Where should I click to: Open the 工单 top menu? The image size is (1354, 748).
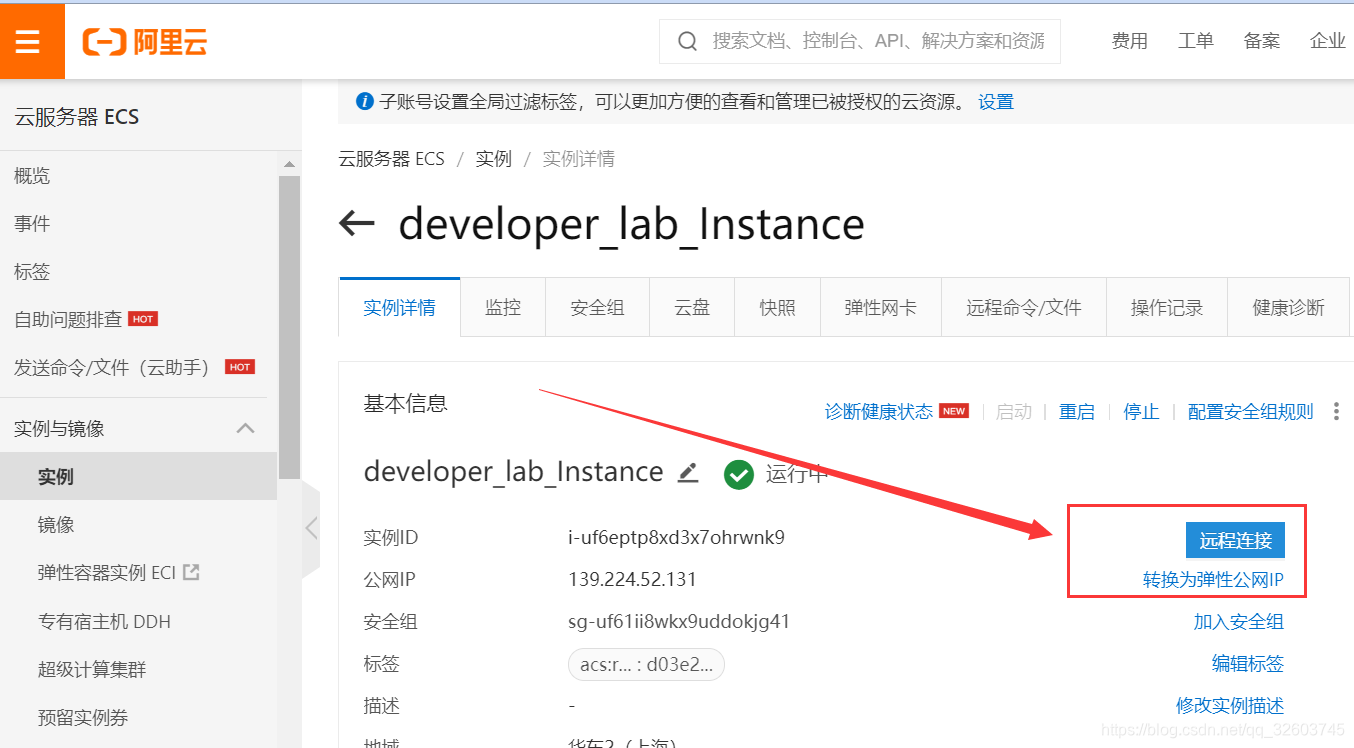point(1196,41)
